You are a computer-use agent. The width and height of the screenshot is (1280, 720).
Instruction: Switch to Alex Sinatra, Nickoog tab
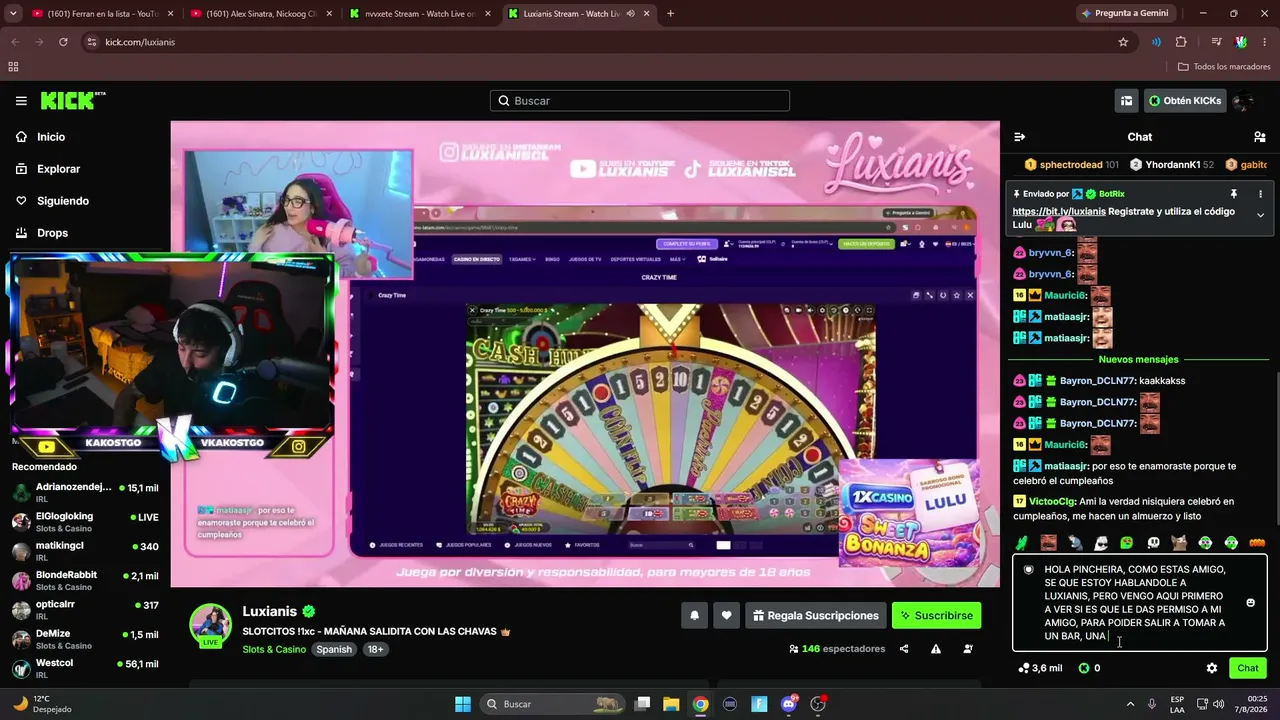pyautogui.click(x=261, y=14)
